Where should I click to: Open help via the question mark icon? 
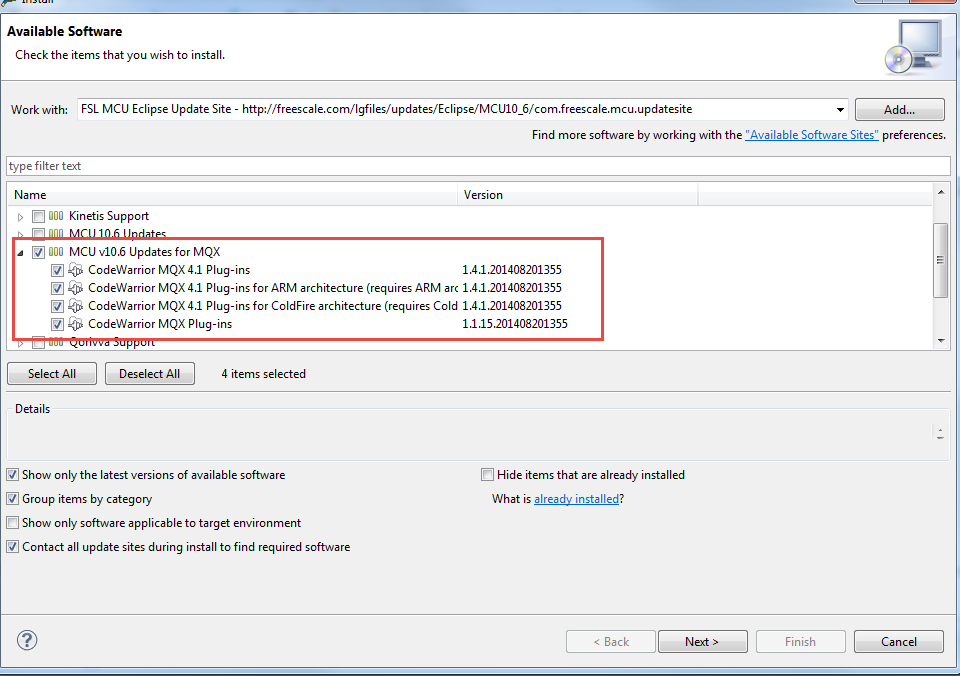[x=27, y=640]
